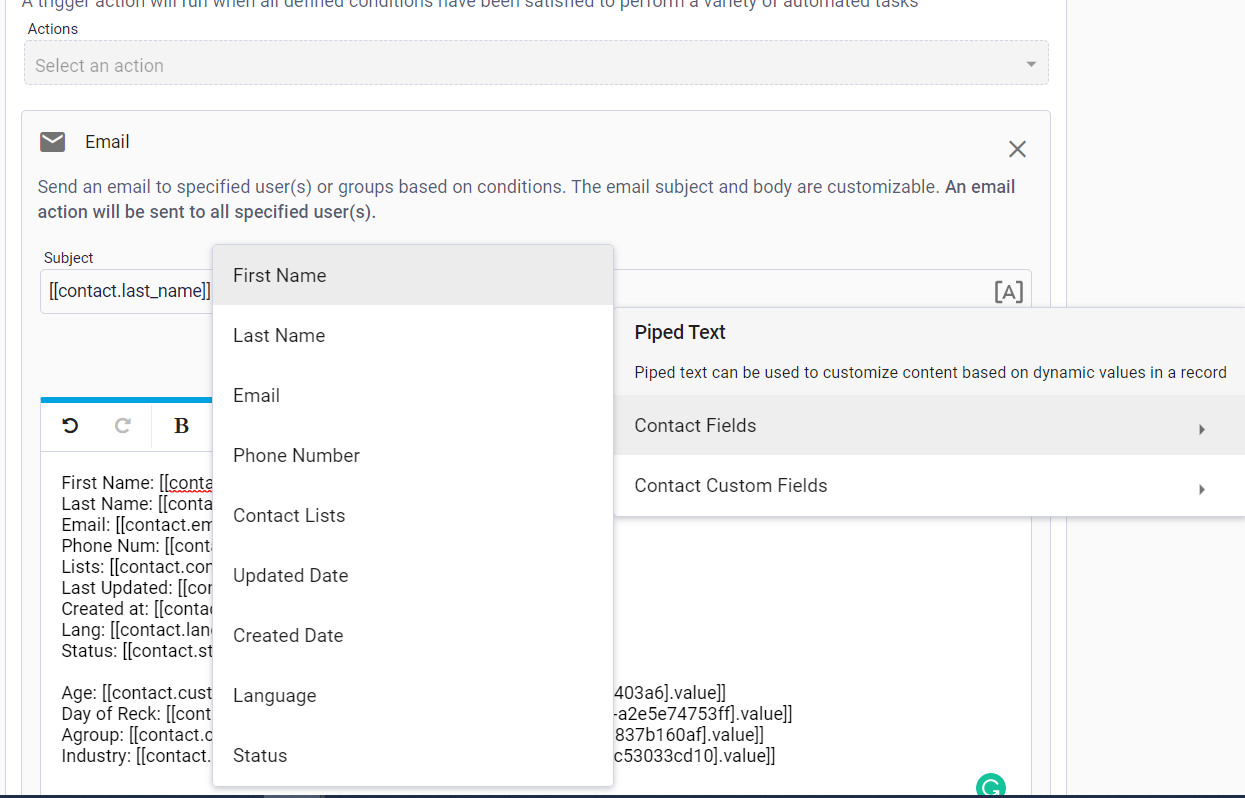Click the arrow beside Contact Fields

click(1201, 429)
